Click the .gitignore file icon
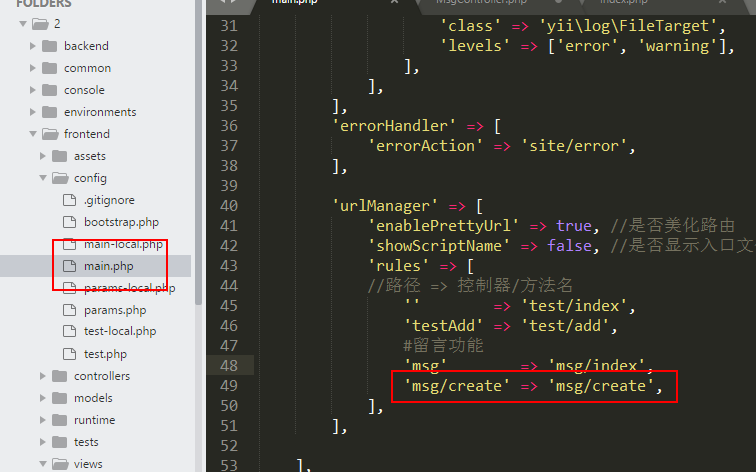Image resolution: width=756 pixels, height=472 pixels. [69, 200]
